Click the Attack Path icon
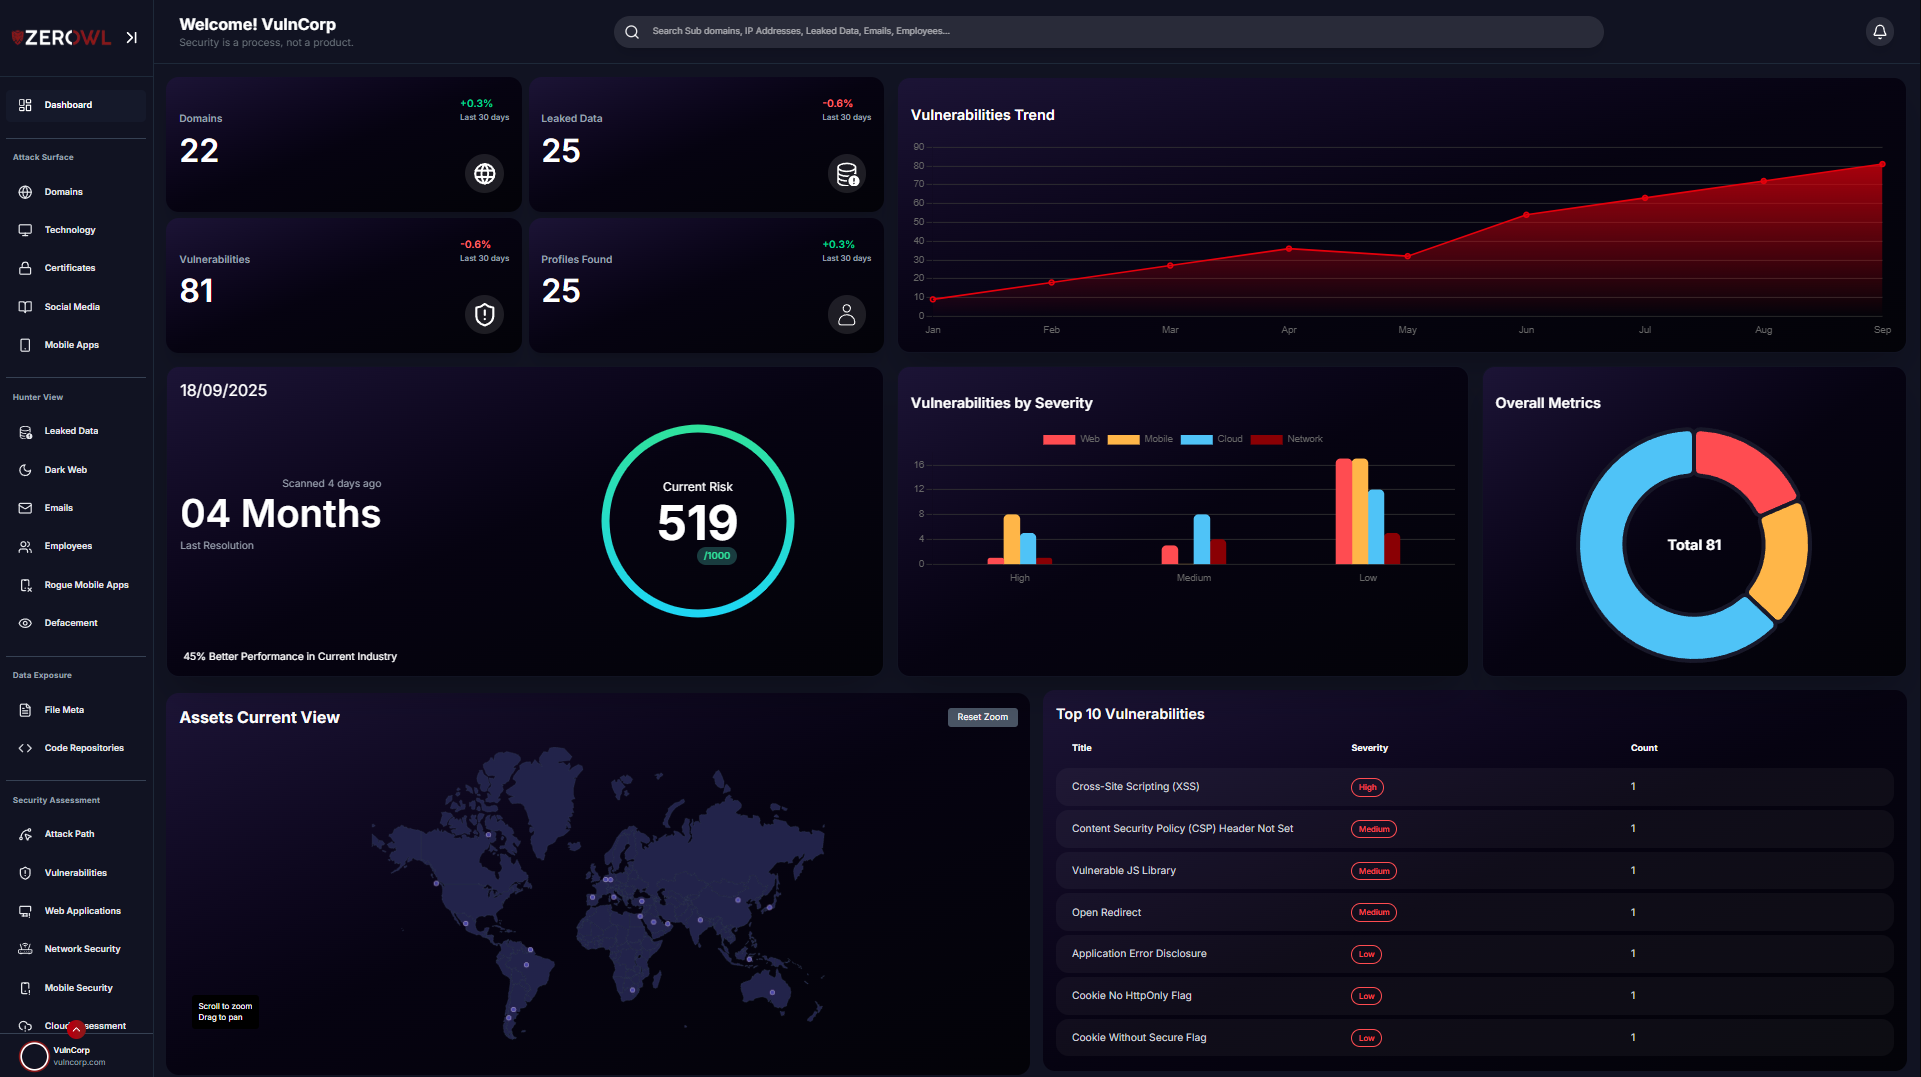Viewport: 1921px width, 1077px height. coord(26,834)
